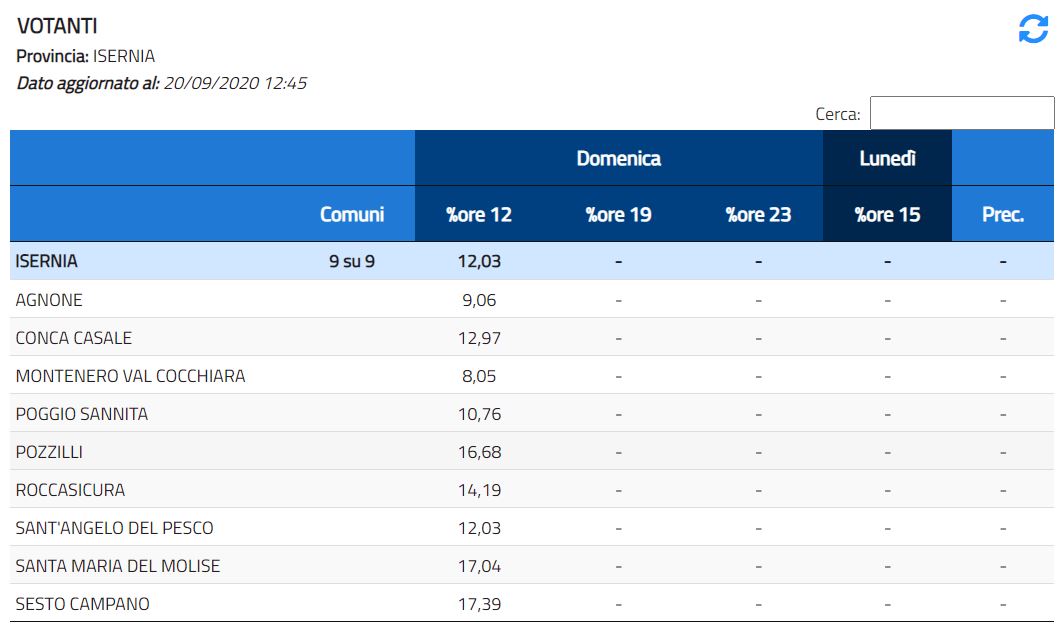This screenshot has height=628, width=1060.
Task: Sort by the %ore 19 column header
Action: 619,214
